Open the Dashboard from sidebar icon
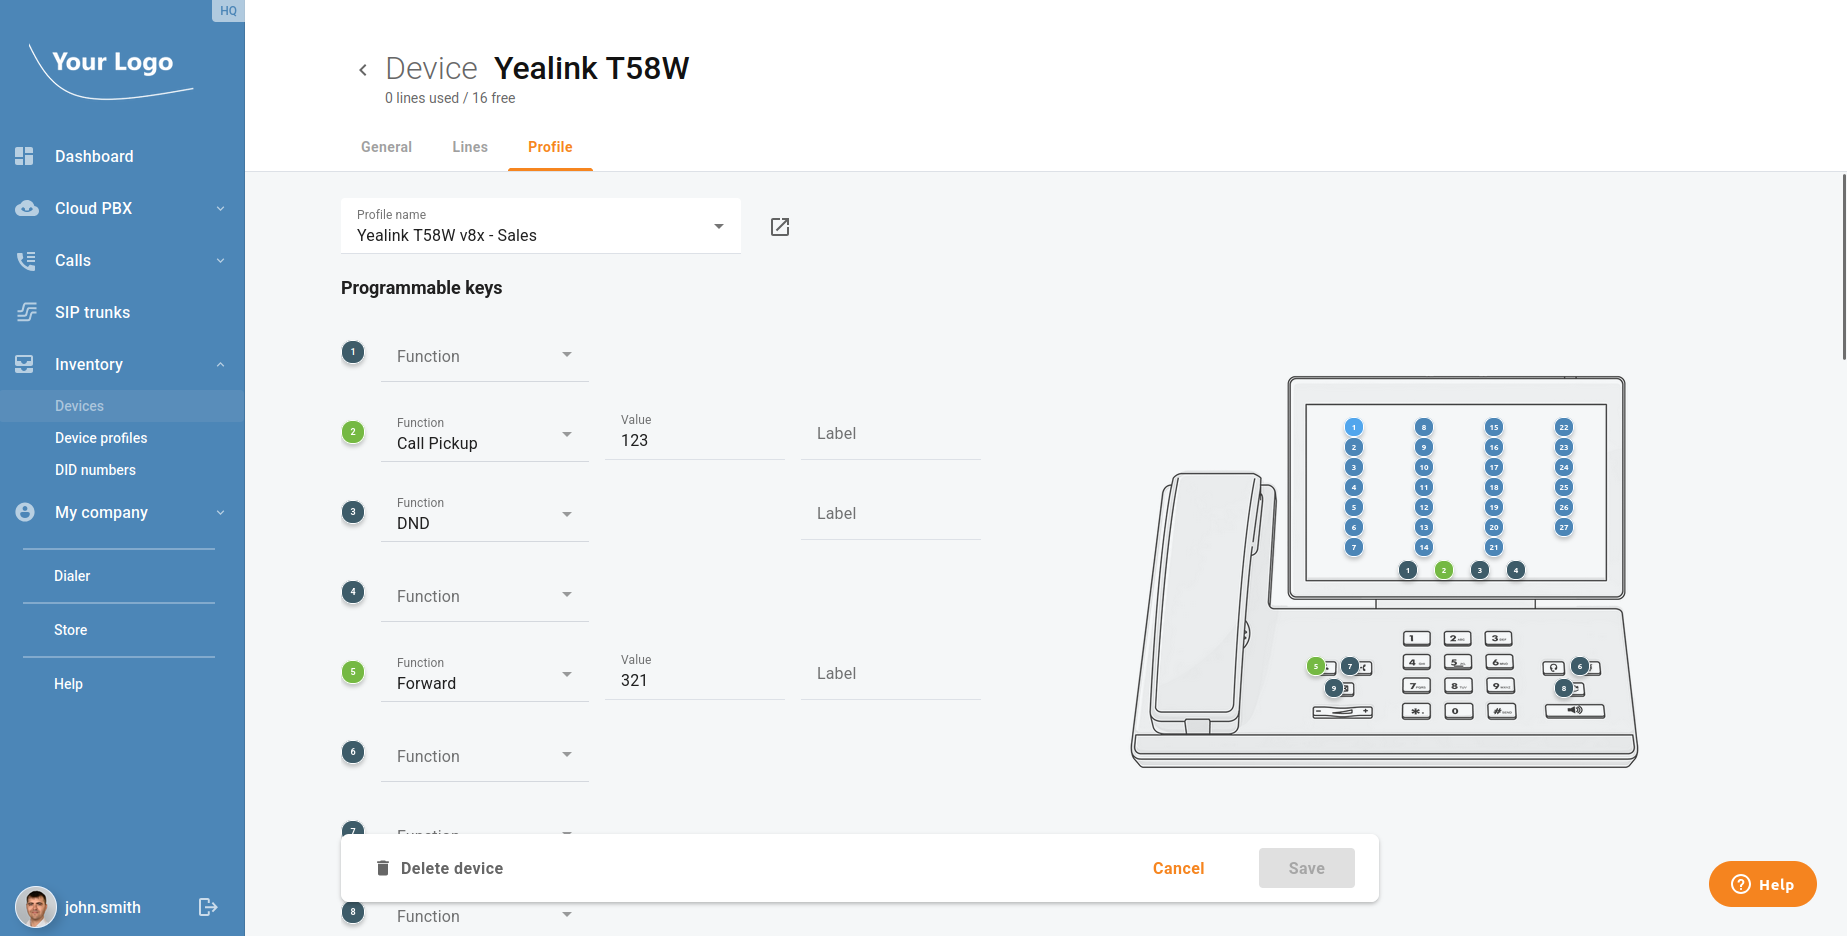The image size is (1847, 936). (25, 156)
